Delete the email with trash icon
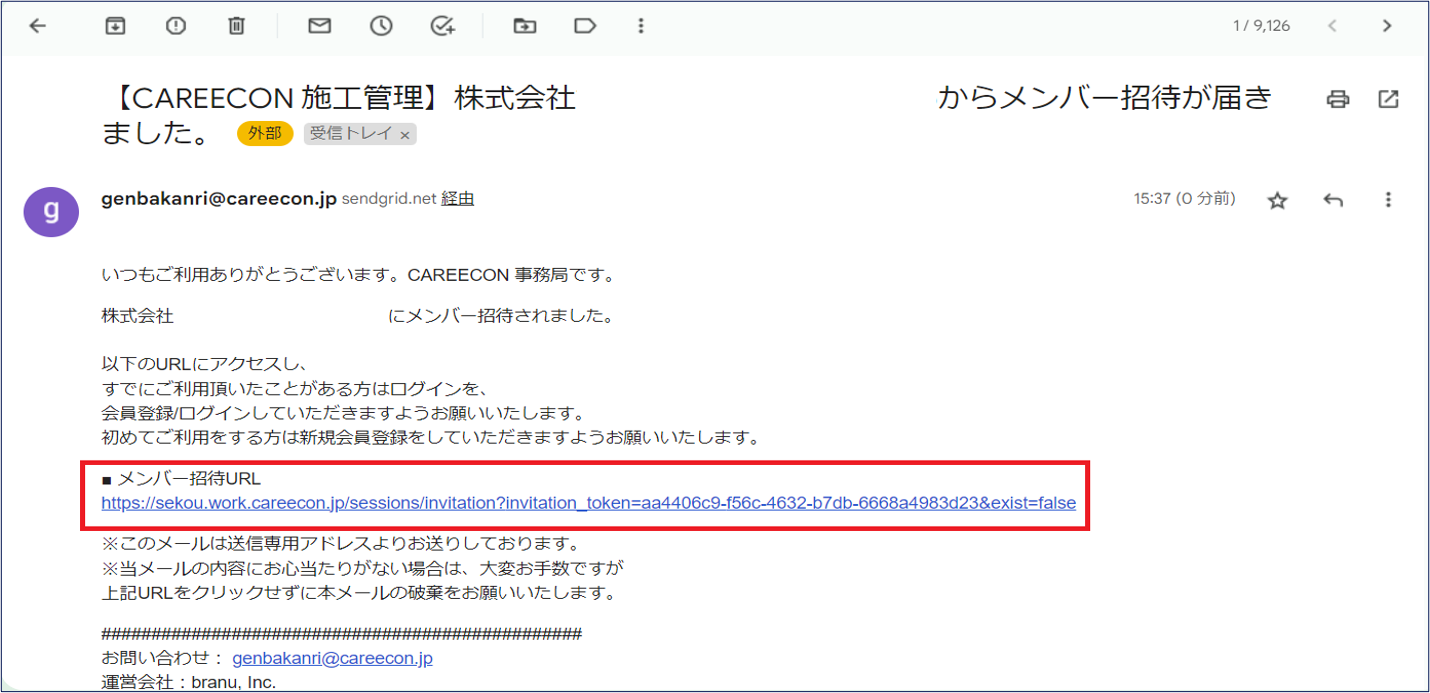 pyautogui.click(x=237, y=26)
